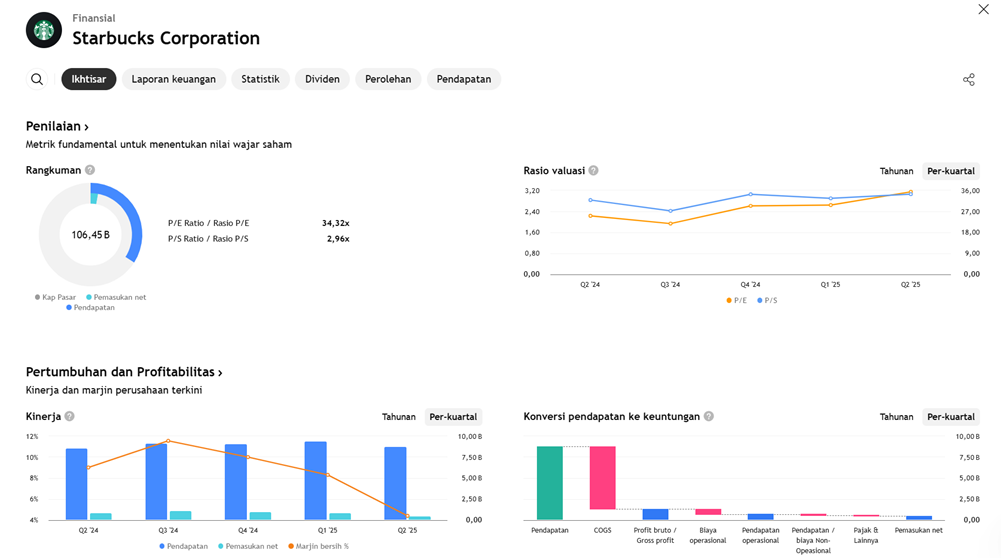Close the Finansial panel with the X
1001x558 pixels.
(x=983, y=9)
